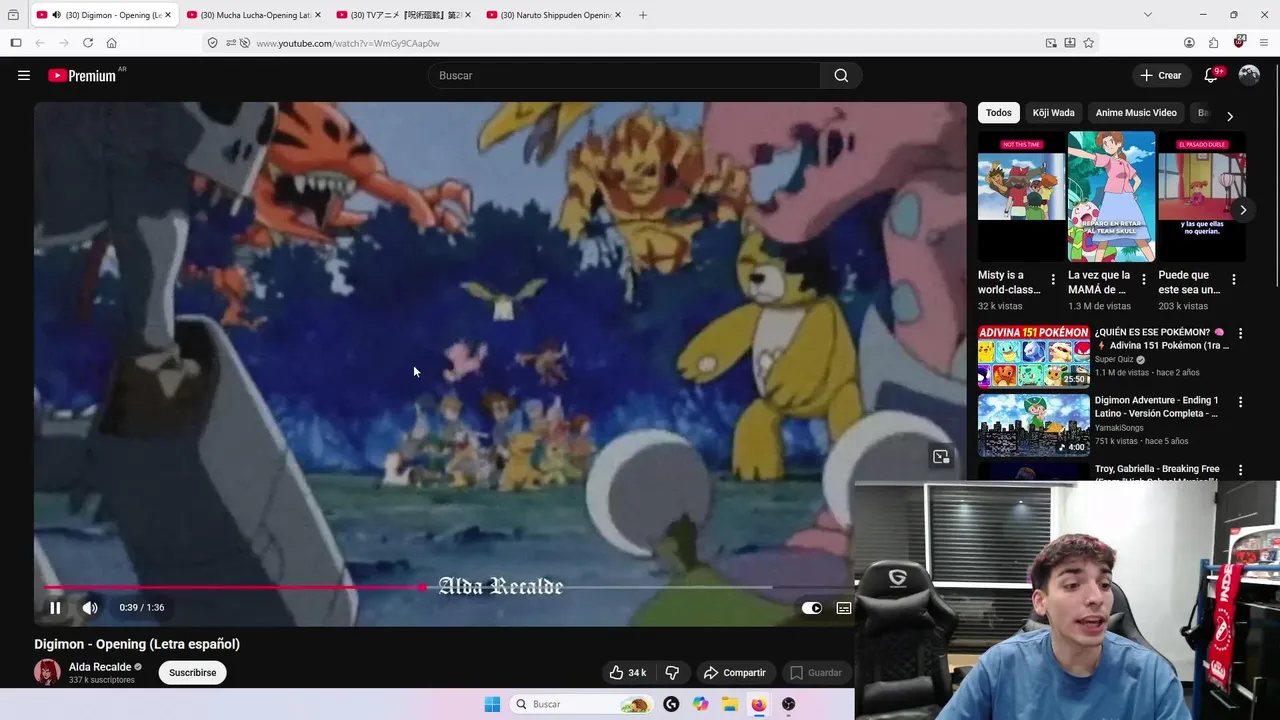Toggle subtitles in the video player
1280x720 pixels.
844,607
